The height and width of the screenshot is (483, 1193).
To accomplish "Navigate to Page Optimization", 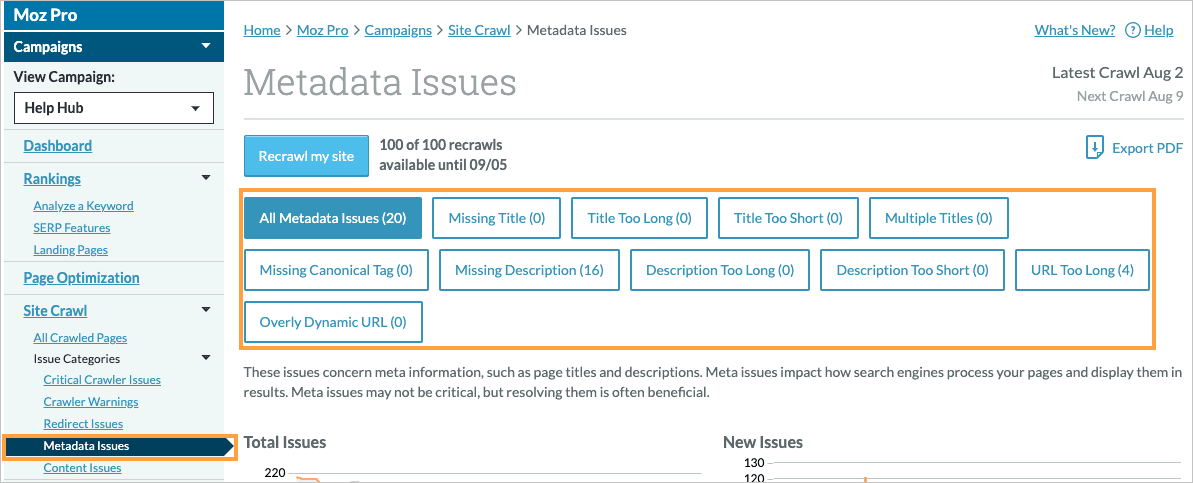I will (x=82, y=278).
